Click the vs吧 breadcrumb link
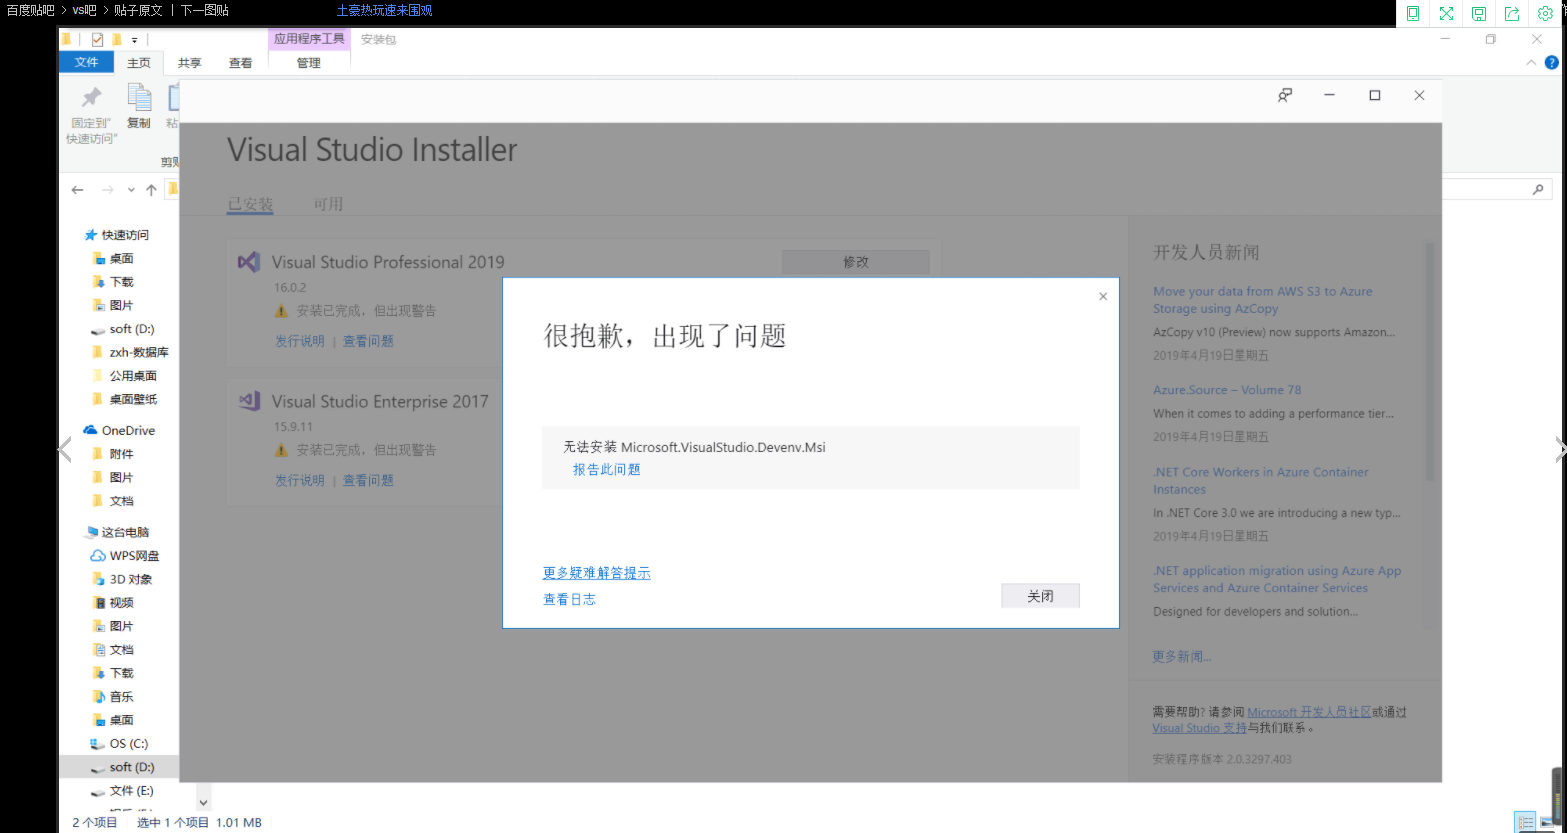Image resolution: width=1567 pixels, height=833 pixels. pyautogui.click(x=85, y=10)
